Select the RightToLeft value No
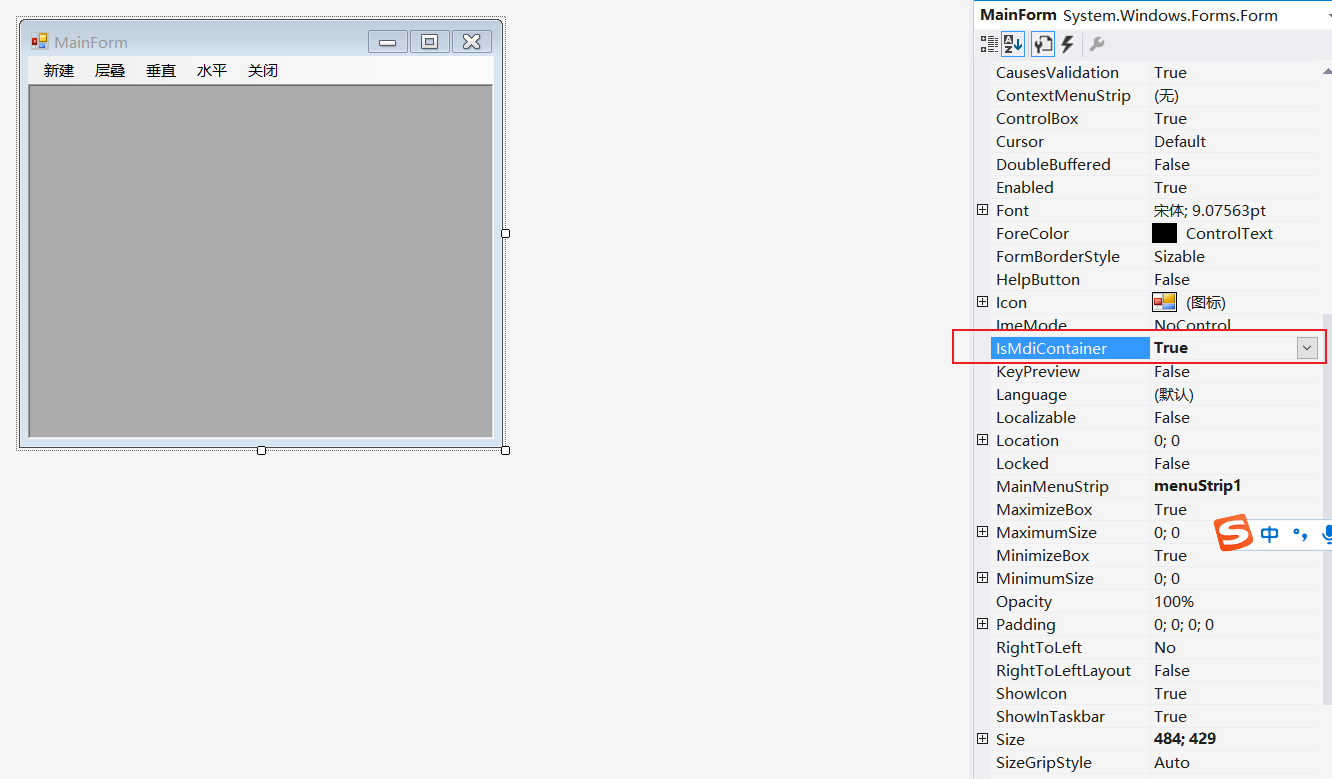The height and width of the screenshot is (779, 1332). click(1165, 647)
